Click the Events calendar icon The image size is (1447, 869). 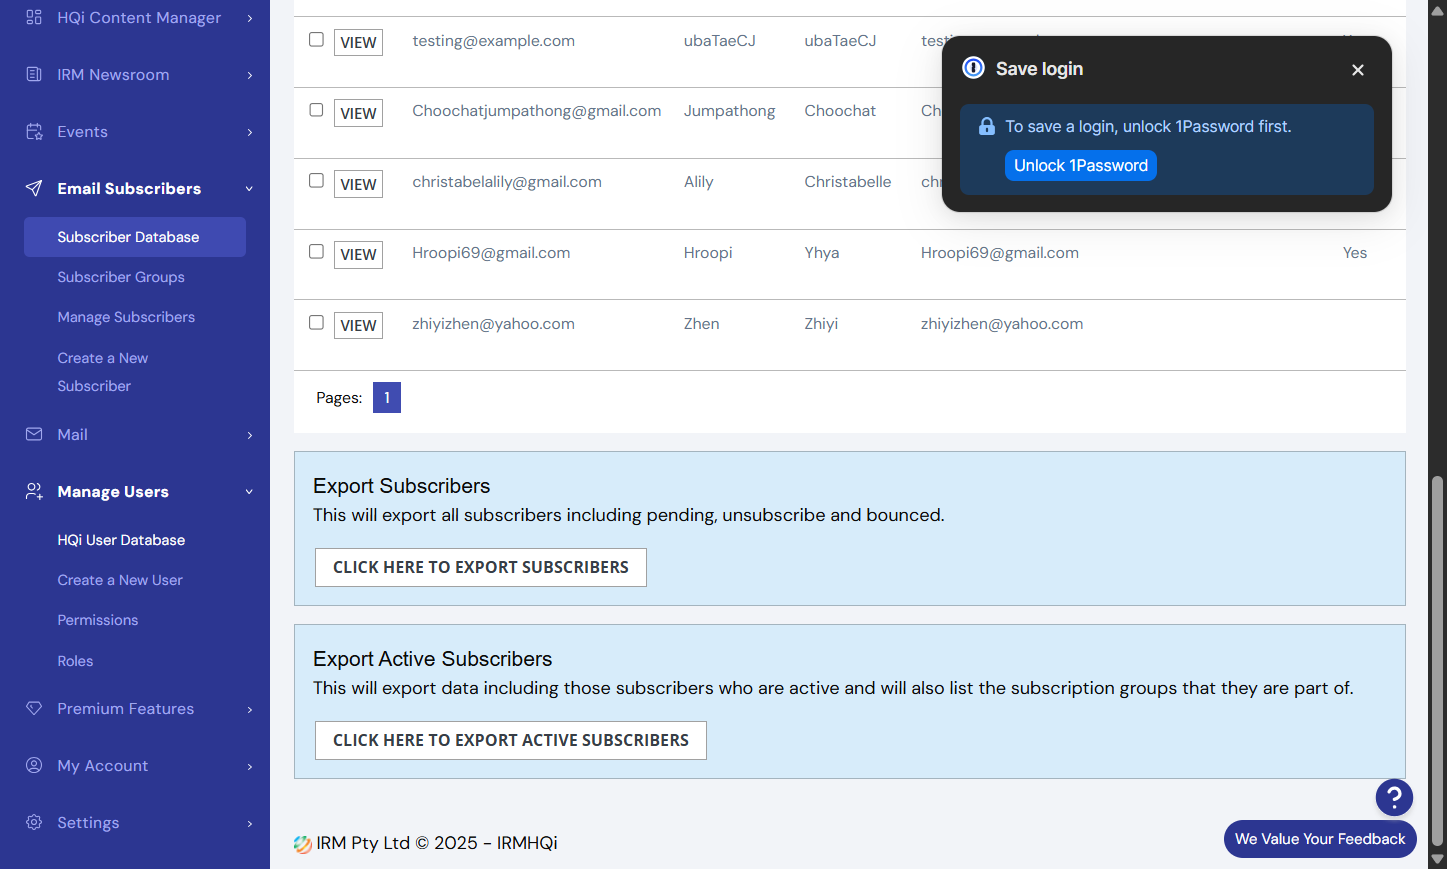(34, 131)
